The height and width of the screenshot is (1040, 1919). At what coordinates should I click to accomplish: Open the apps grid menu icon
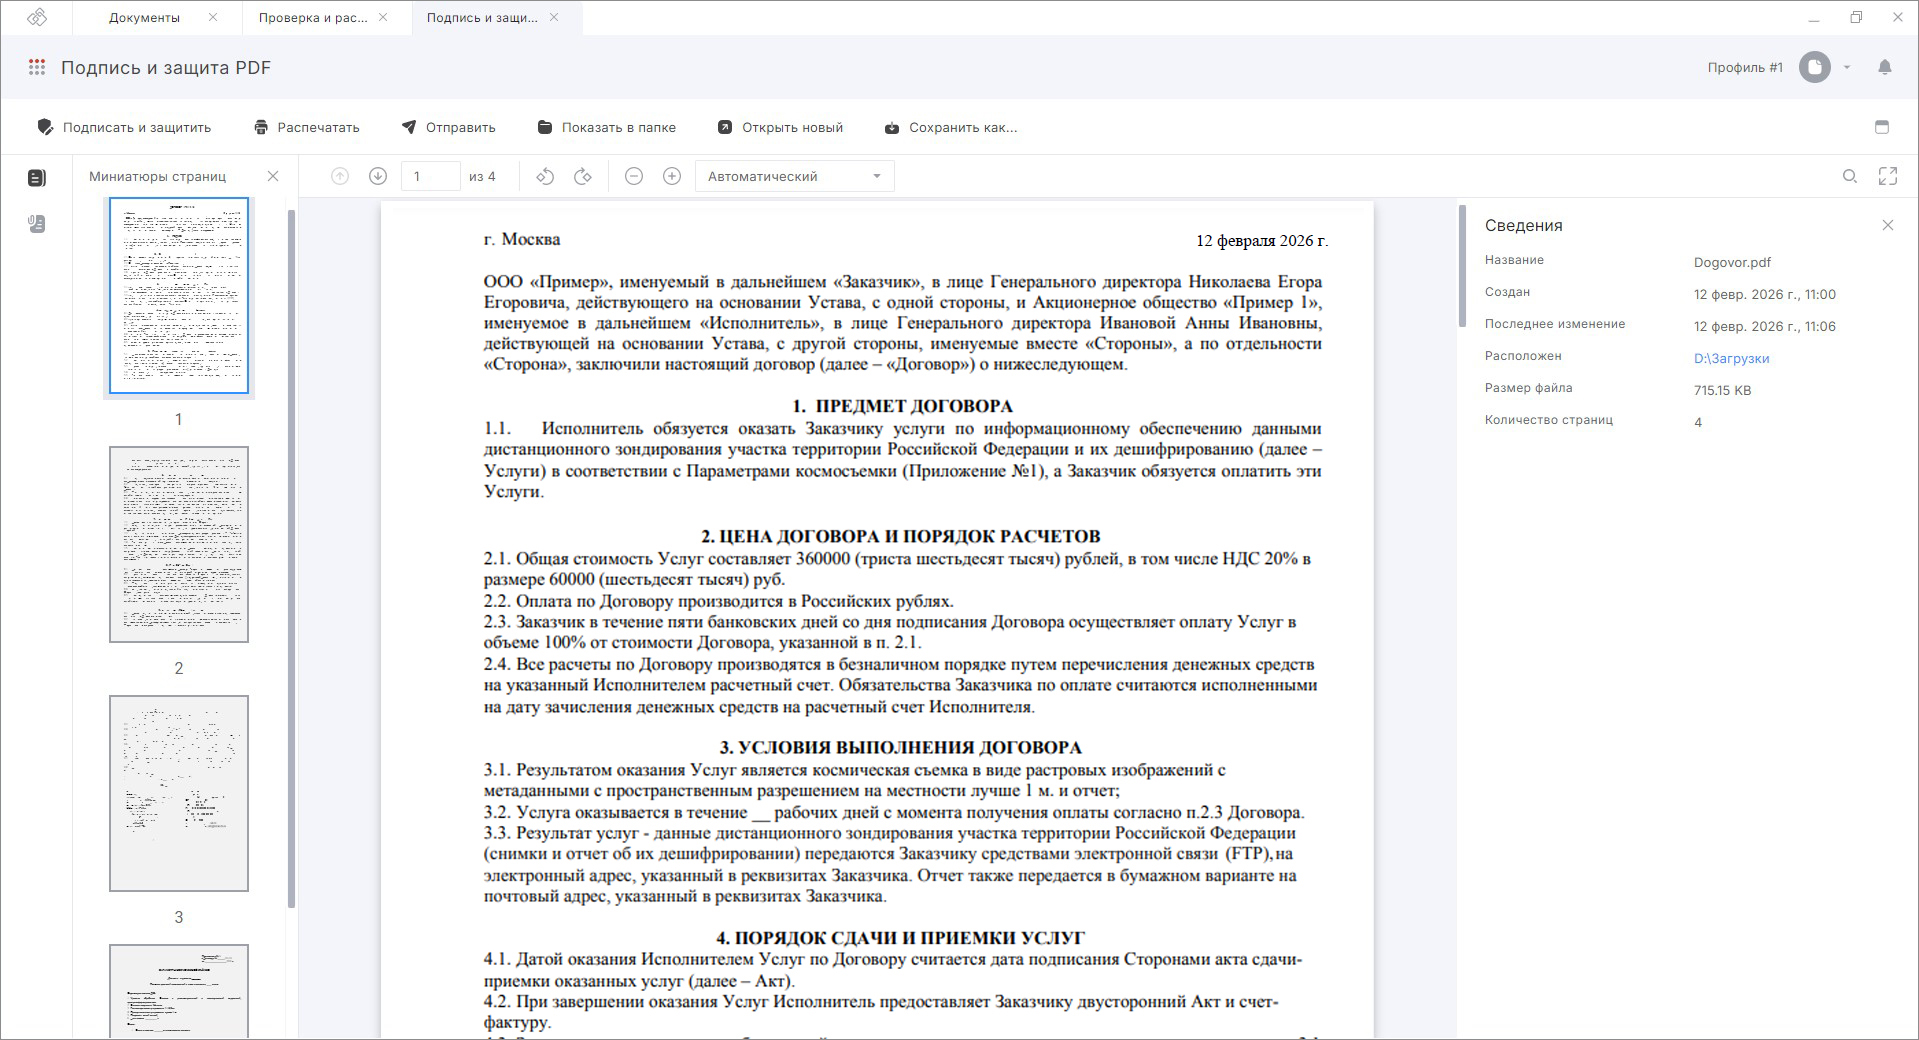point(37,67)
